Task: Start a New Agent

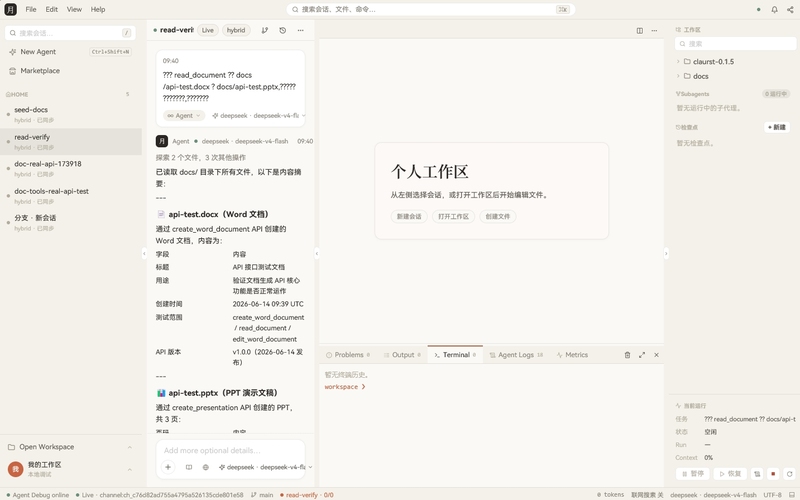Action: tap(70, 52)
